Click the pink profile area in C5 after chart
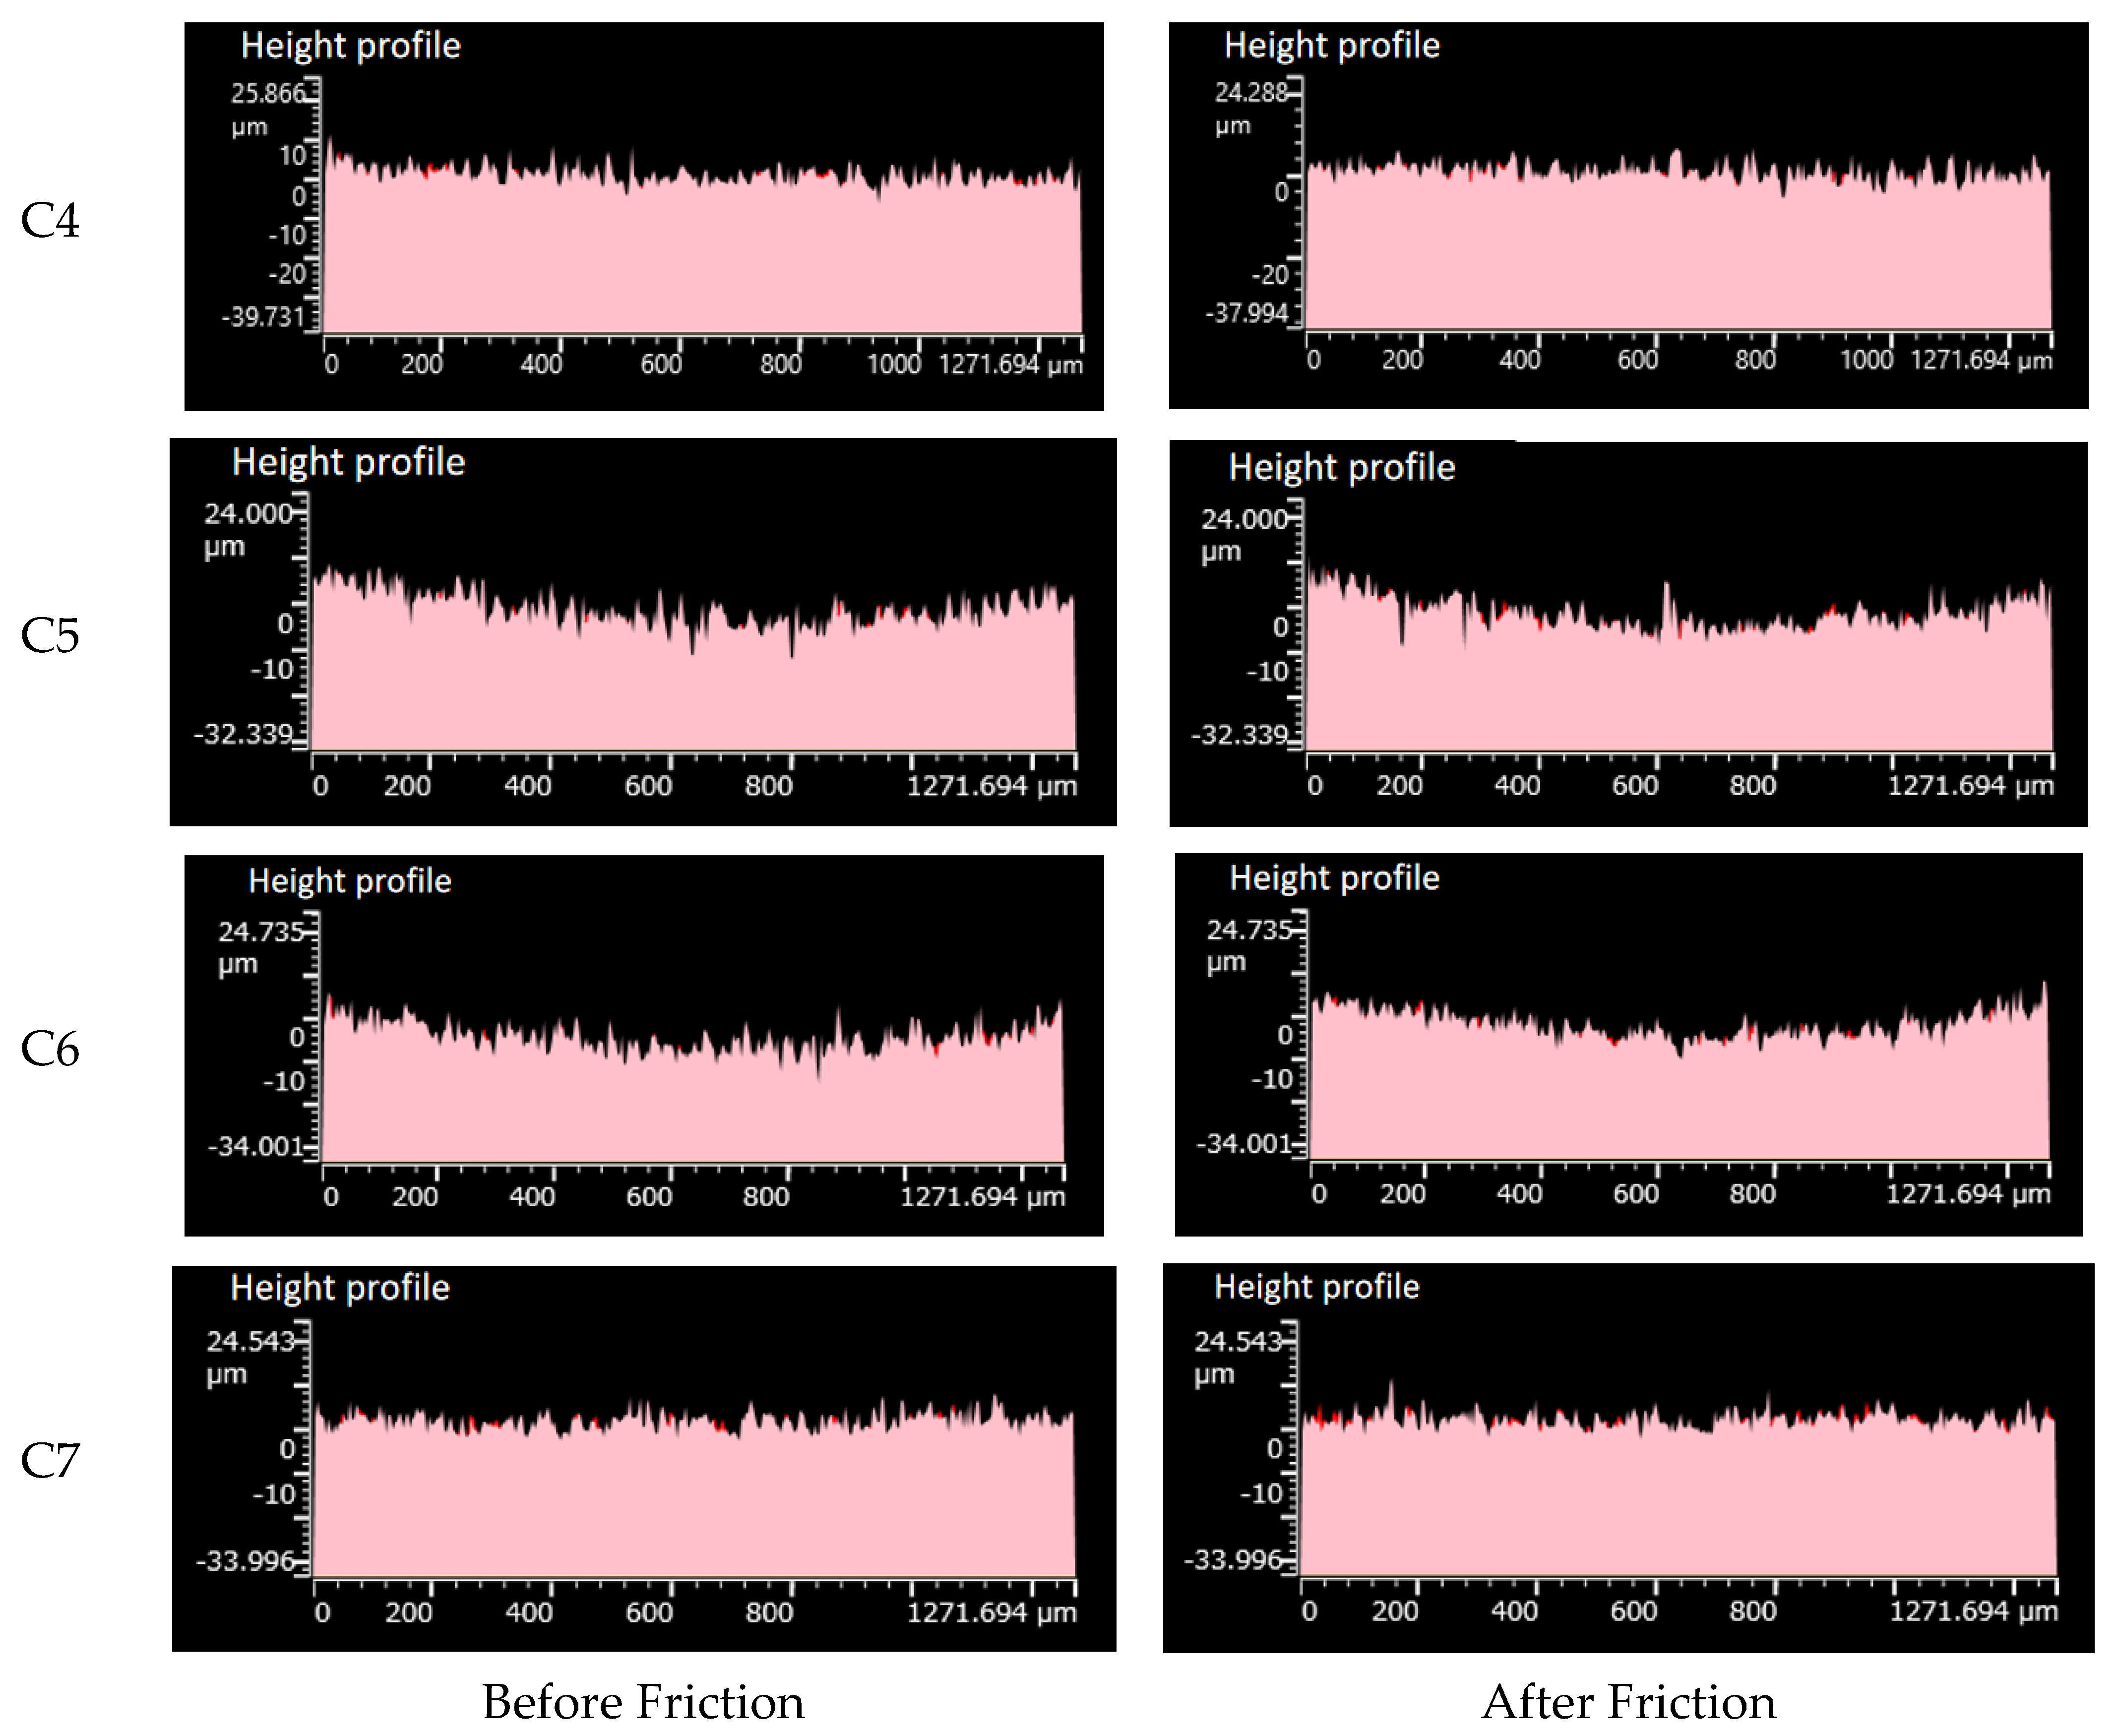The width and height of the screenshot is (2116, 1736). point(1680,690)
